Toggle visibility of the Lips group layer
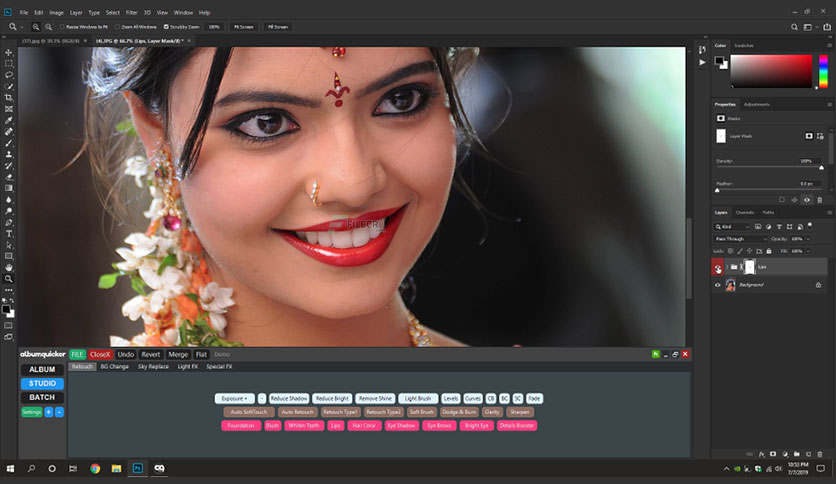836x484 pixels. [x=718, y=267]
